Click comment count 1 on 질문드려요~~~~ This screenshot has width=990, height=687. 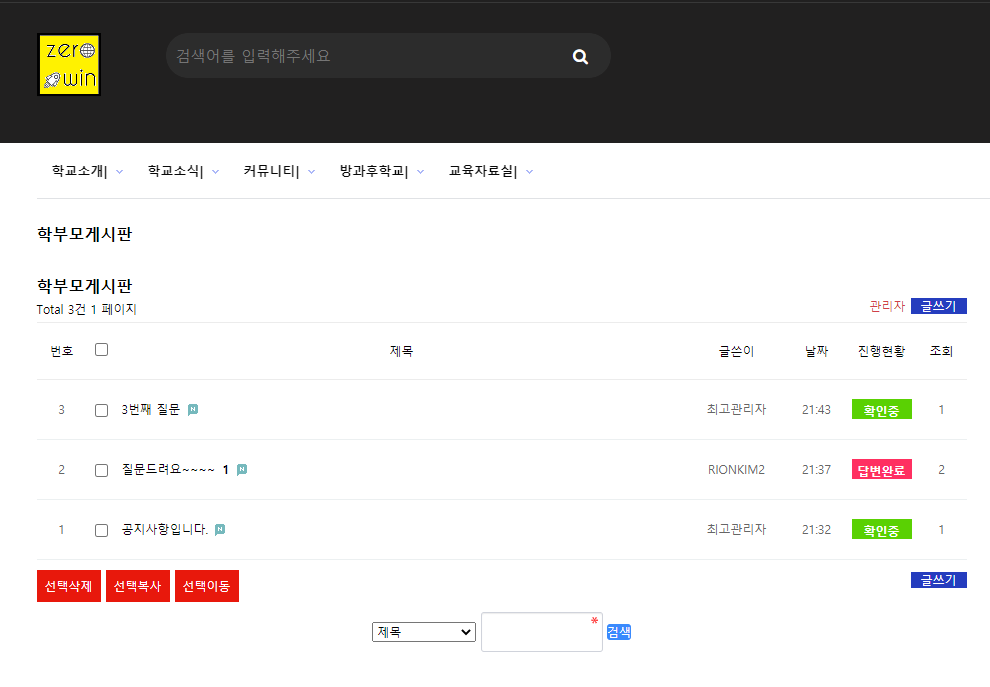(x=225, y=470)
